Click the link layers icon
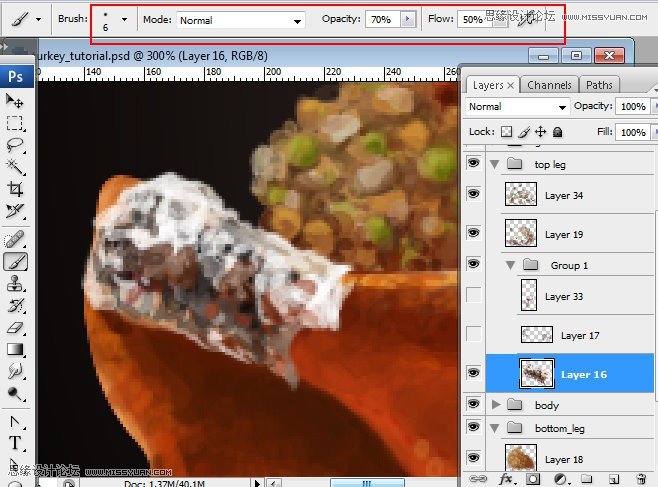 click(x=478, y=479)
